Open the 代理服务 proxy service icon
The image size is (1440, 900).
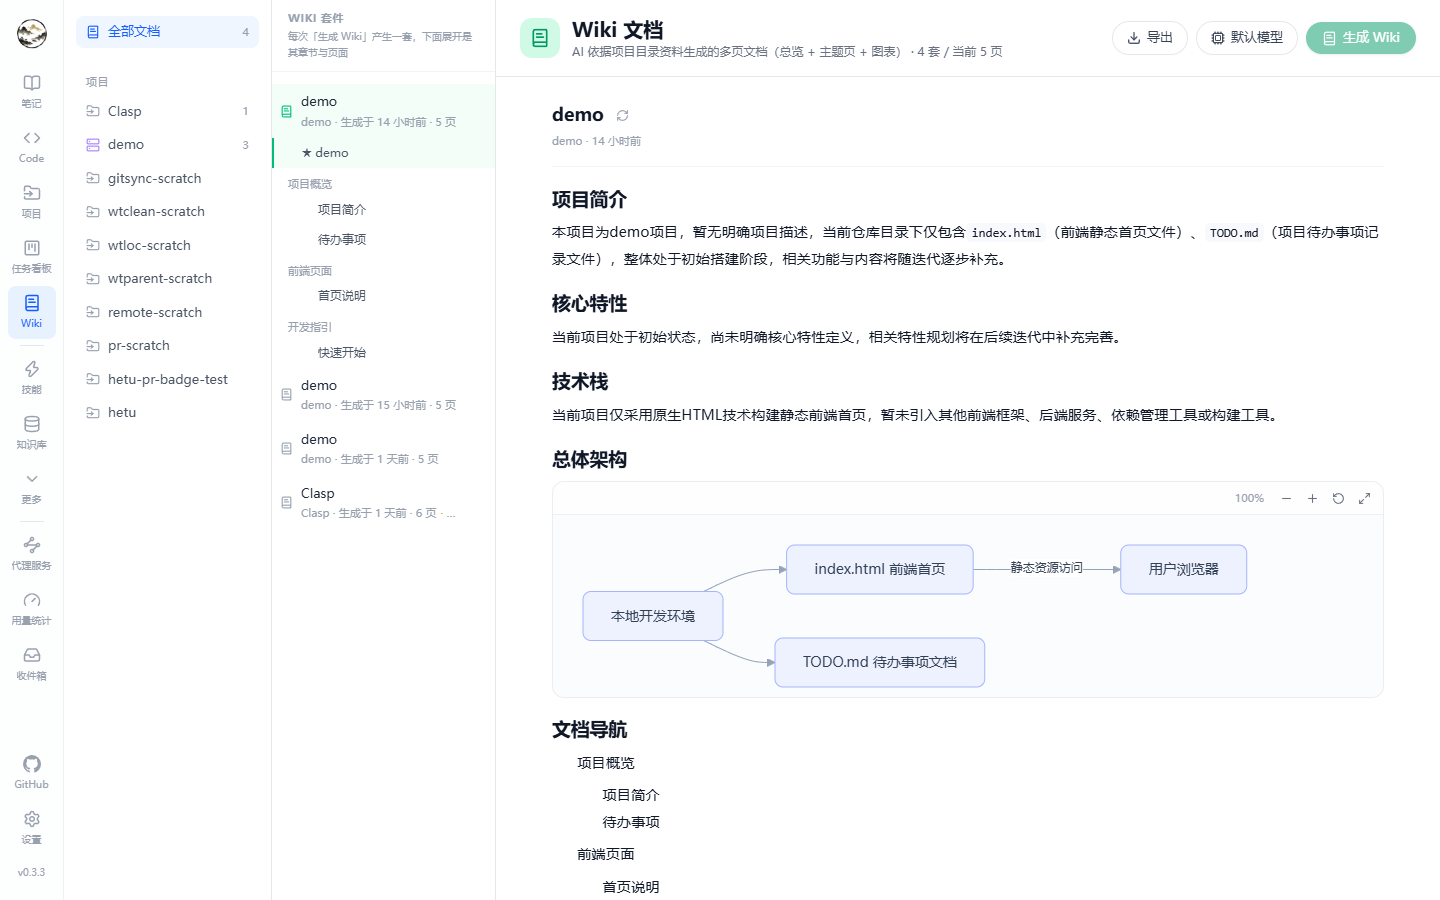pos(32,553)
